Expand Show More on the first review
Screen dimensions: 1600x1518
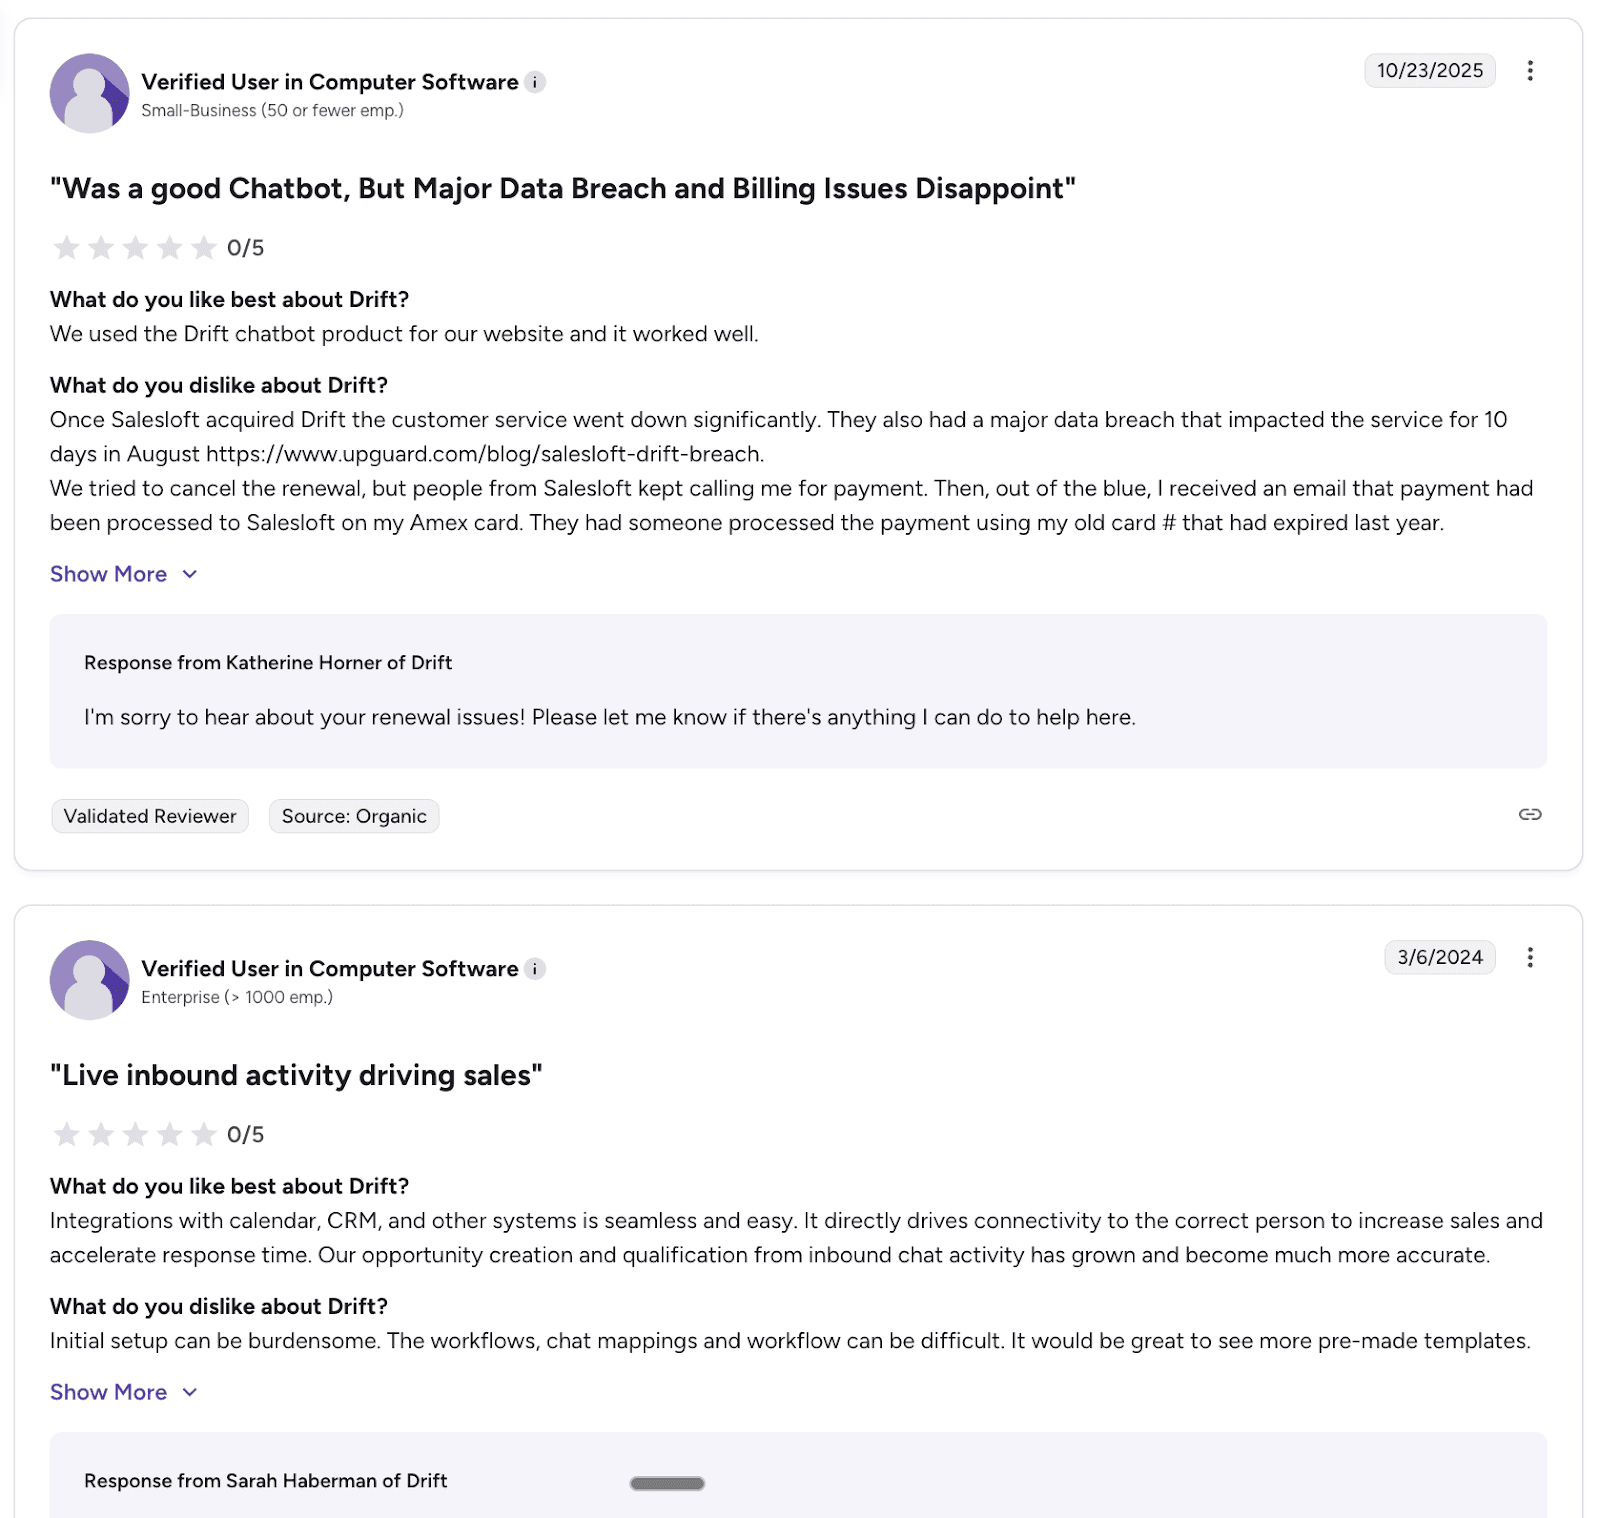point(109,573)
